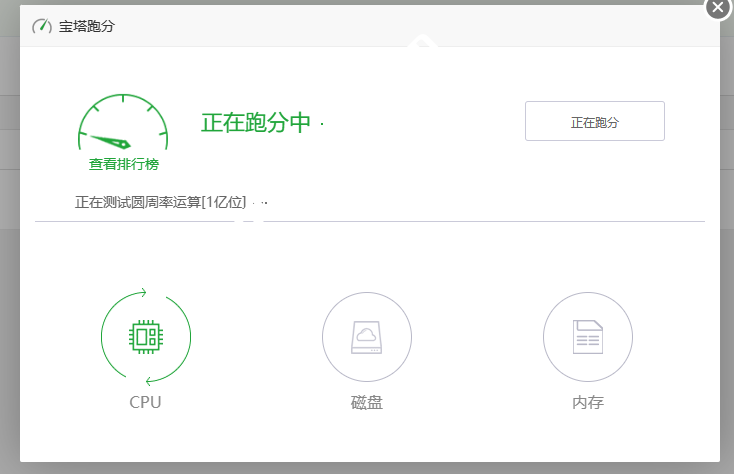The image size is (734, 474).
Task: Click the 宝塔跑分 window title text
Action: (87, 26)
